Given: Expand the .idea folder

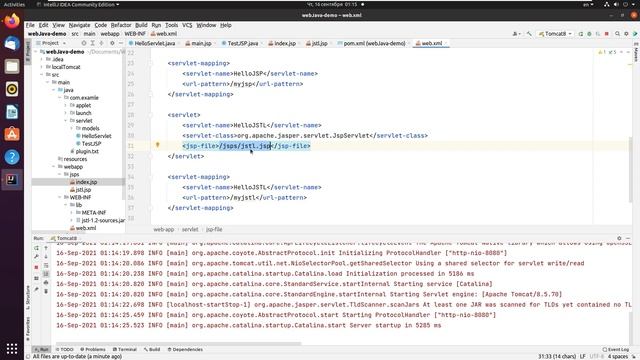Looking at the screenshot, I should pos(42,60).
